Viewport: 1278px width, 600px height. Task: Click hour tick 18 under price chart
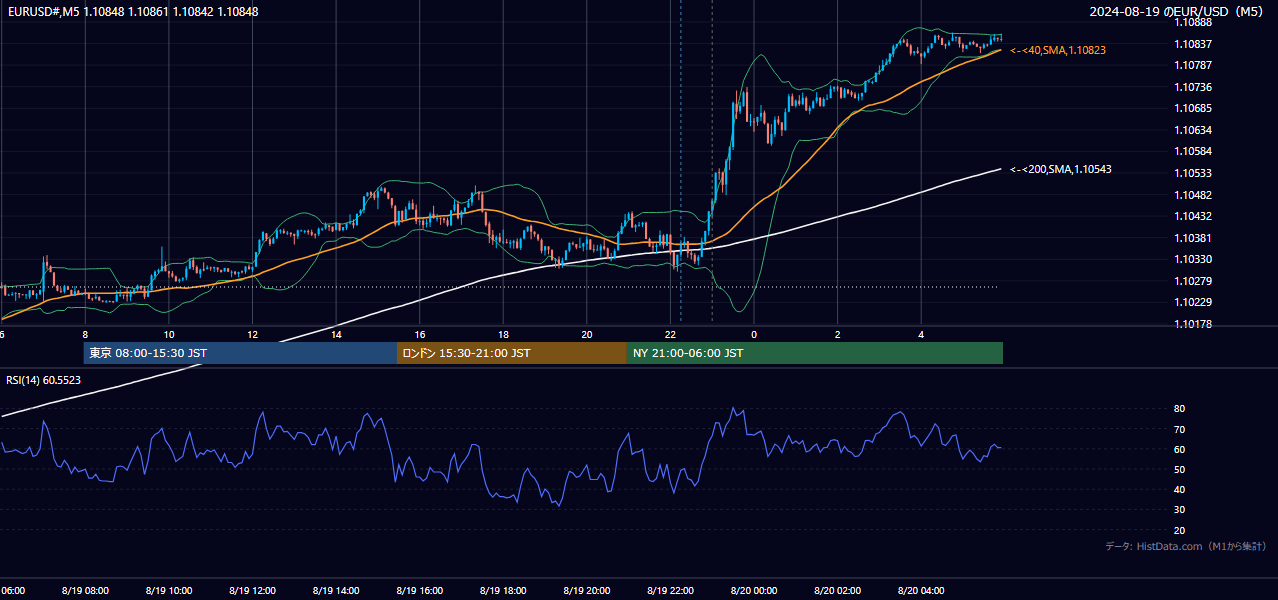pyautogui.click(x=503, y=335)
